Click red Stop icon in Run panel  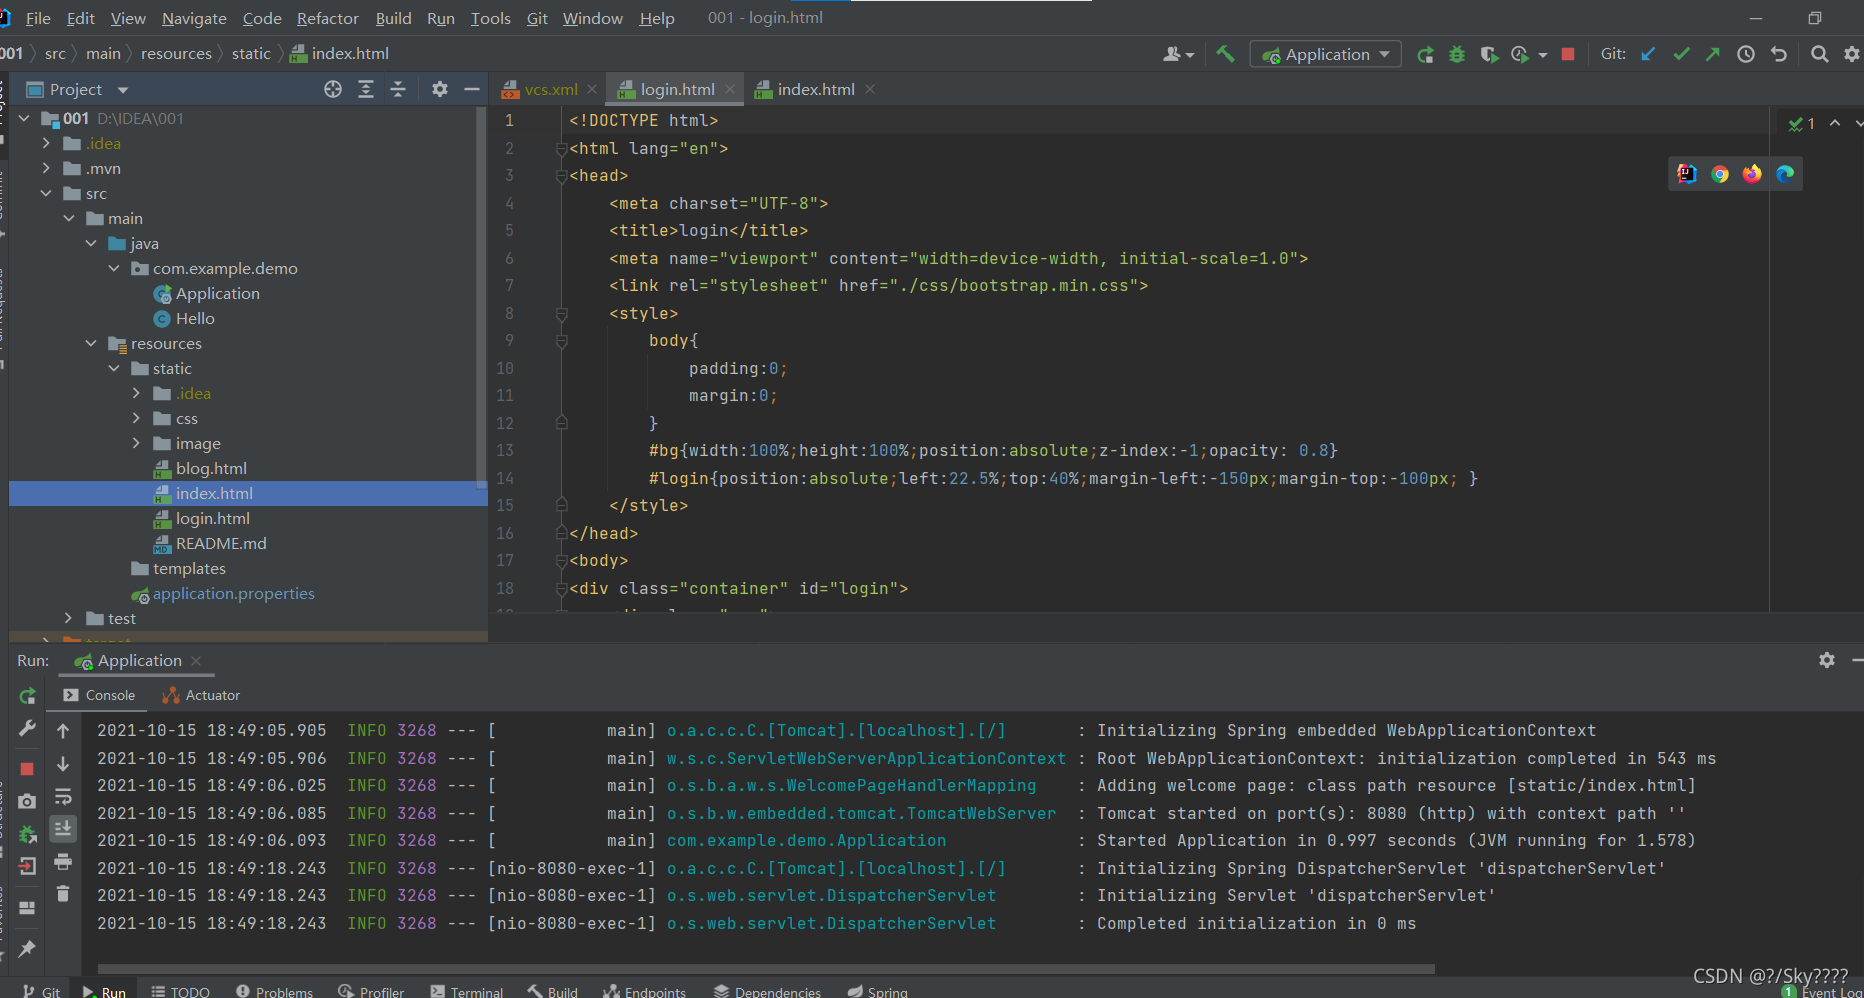click(x=28, y=768)
